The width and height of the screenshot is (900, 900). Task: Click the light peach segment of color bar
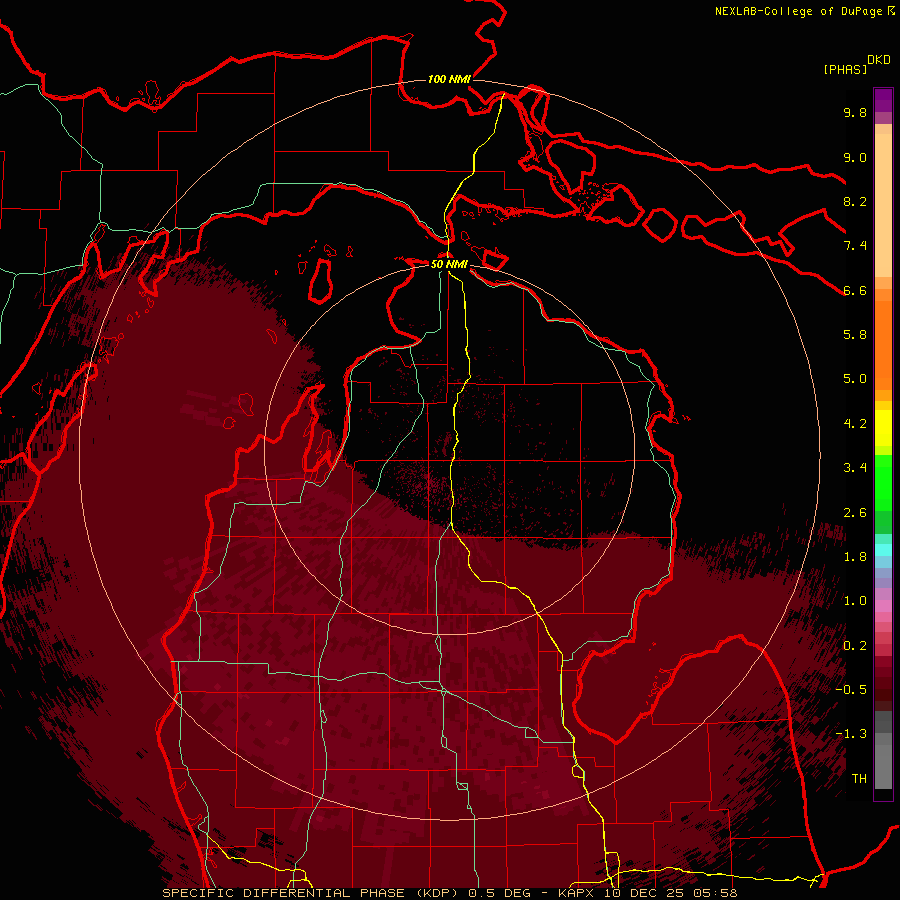pos(883,207)
